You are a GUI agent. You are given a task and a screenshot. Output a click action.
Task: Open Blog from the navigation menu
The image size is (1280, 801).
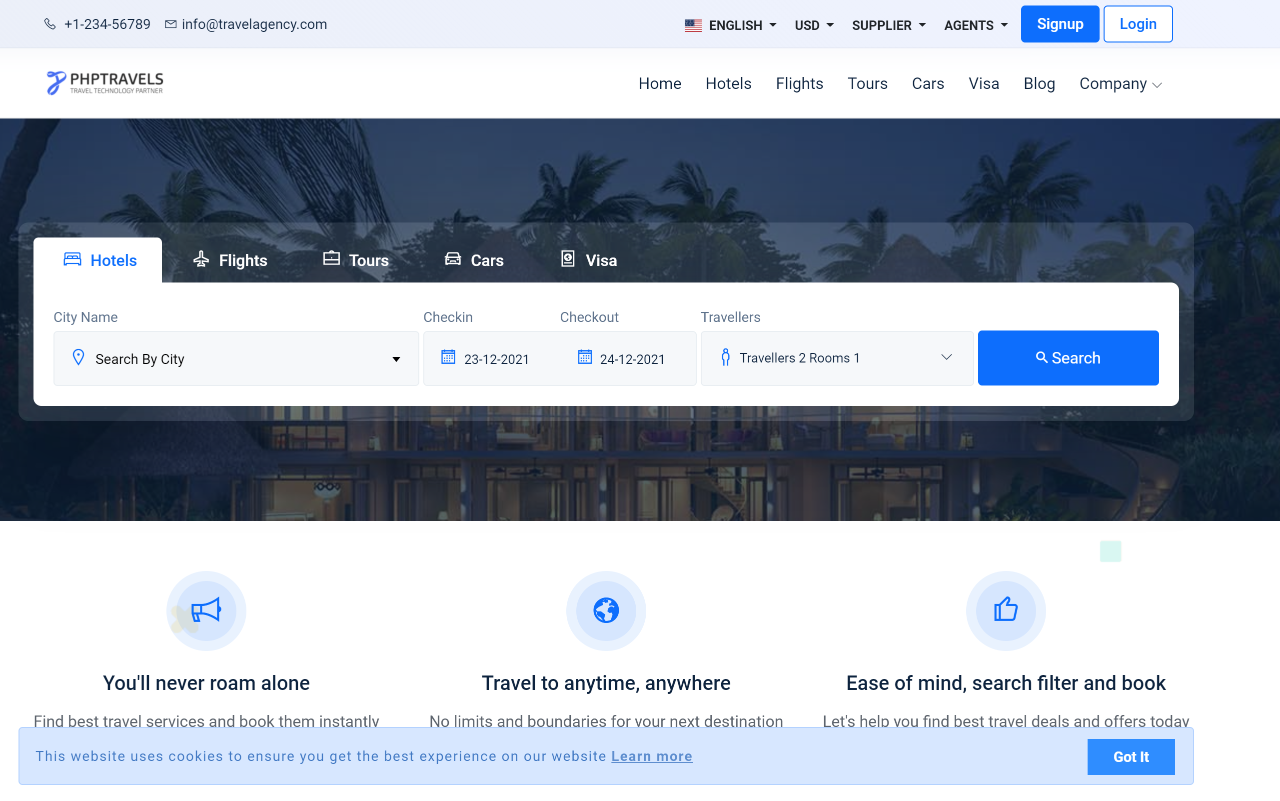(1039, 84)
